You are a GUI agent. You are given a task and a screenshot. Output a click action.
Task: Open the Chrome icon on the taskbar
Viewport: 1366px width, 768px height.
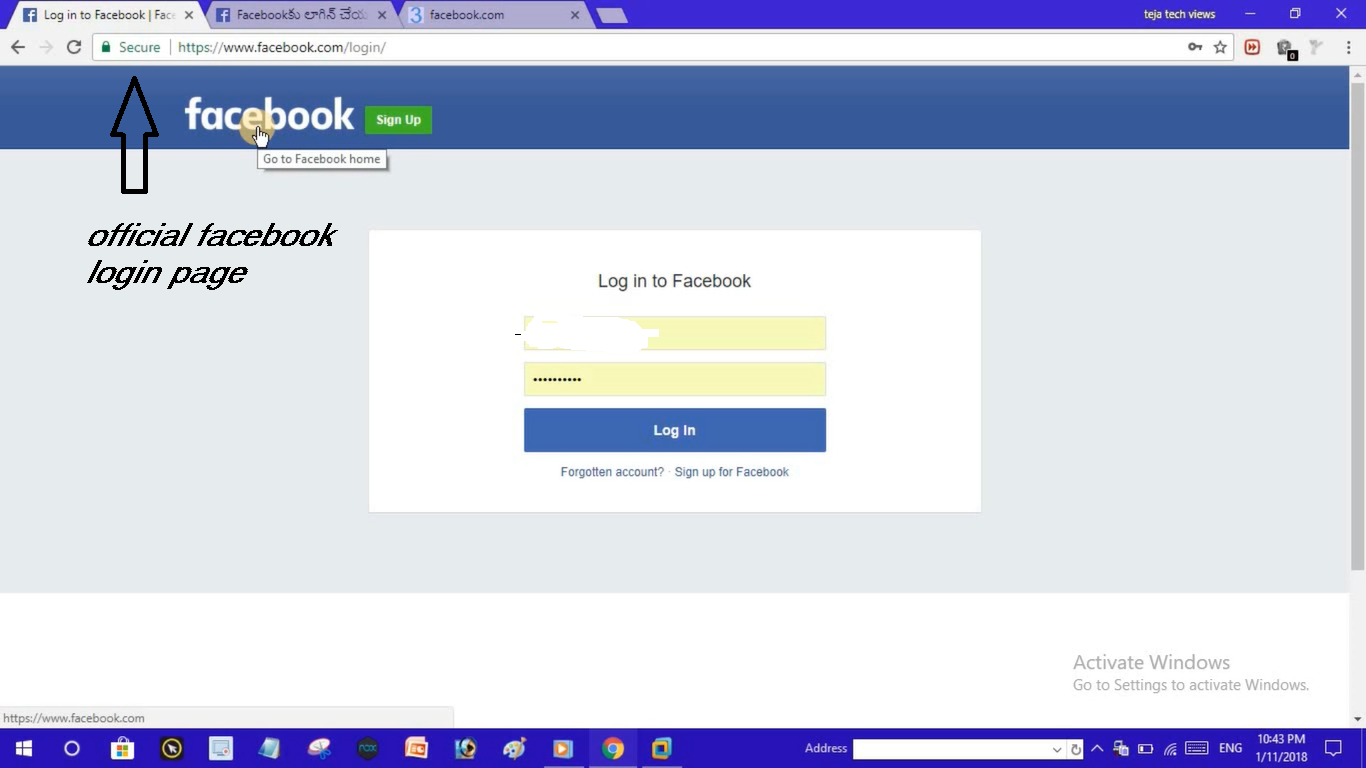click(x=613, y=748)
